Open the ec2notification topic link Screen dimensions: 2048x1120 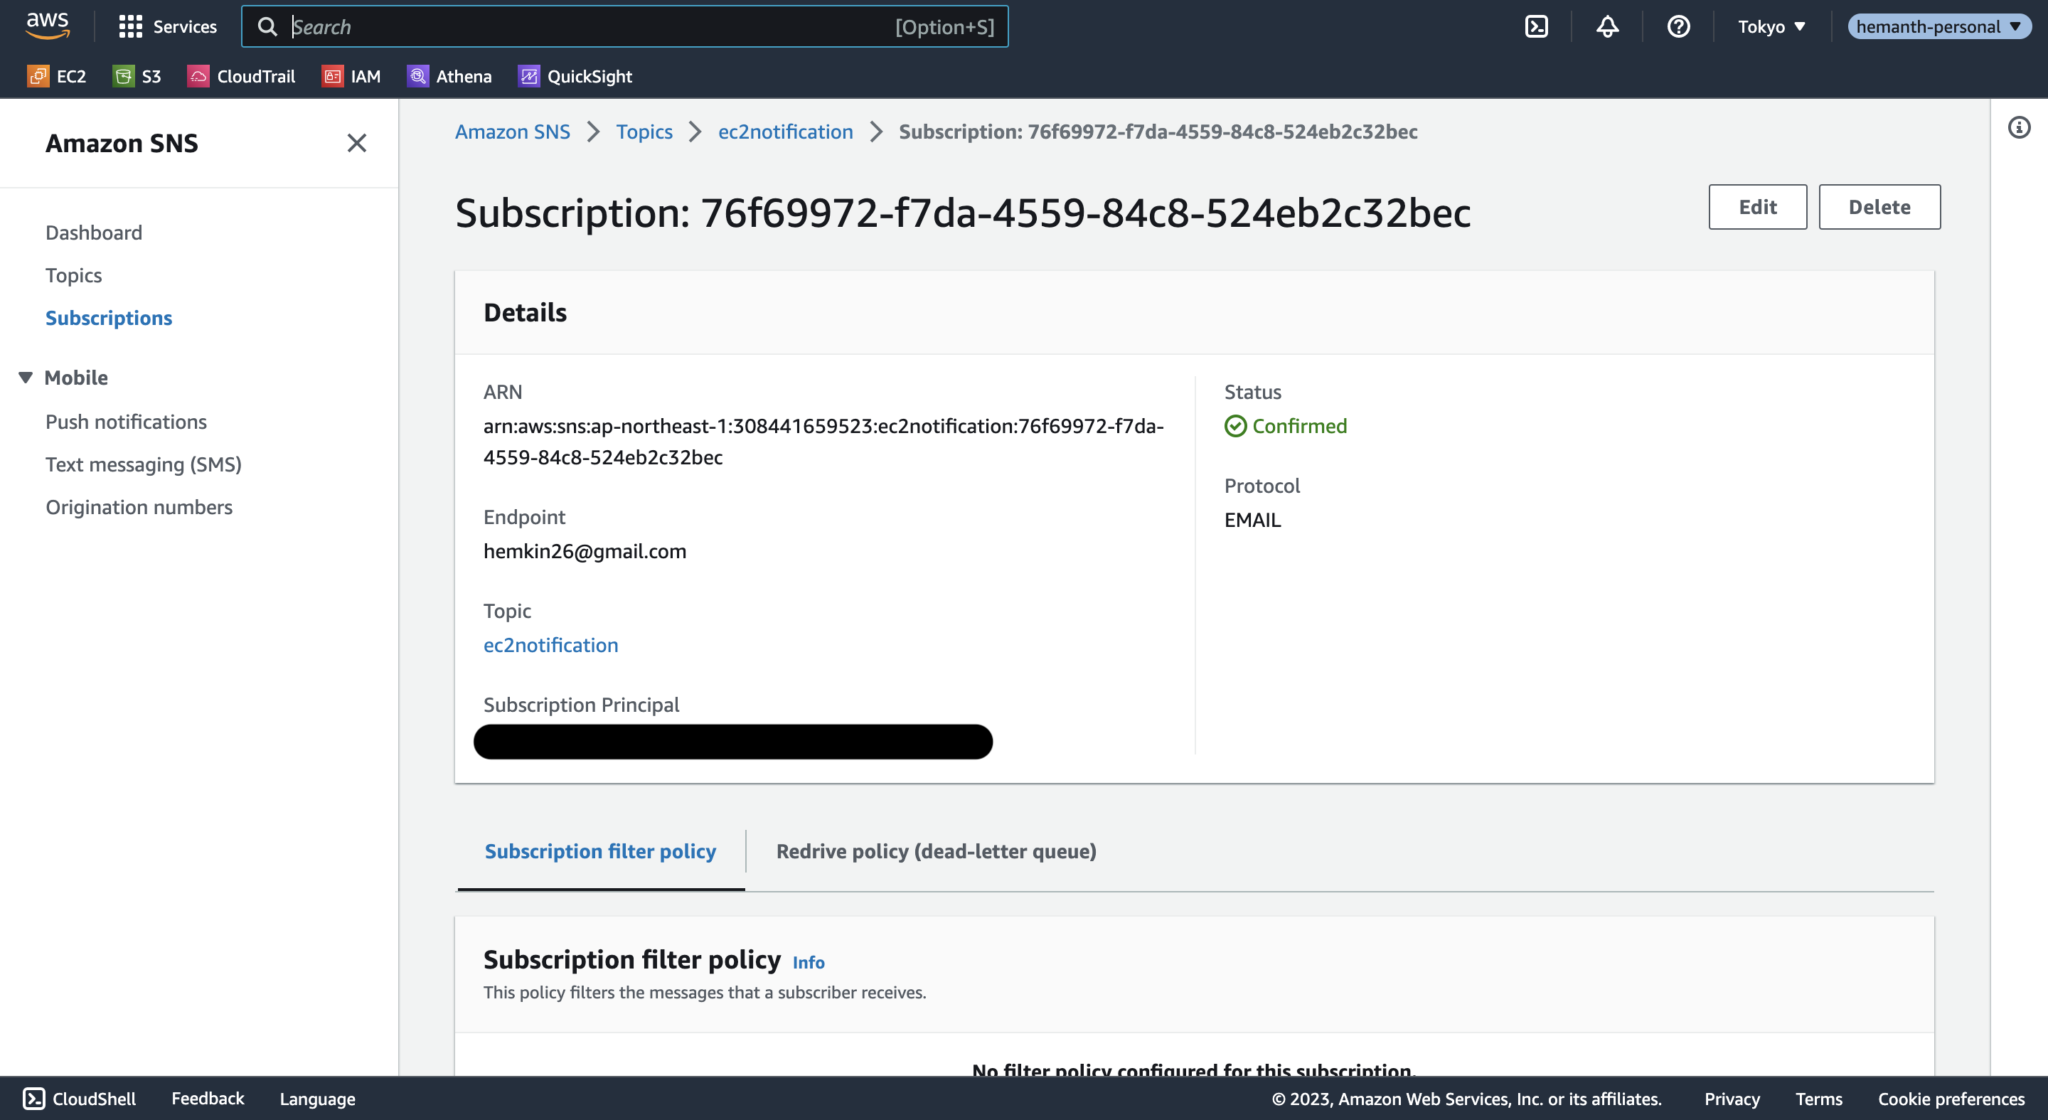550,645
